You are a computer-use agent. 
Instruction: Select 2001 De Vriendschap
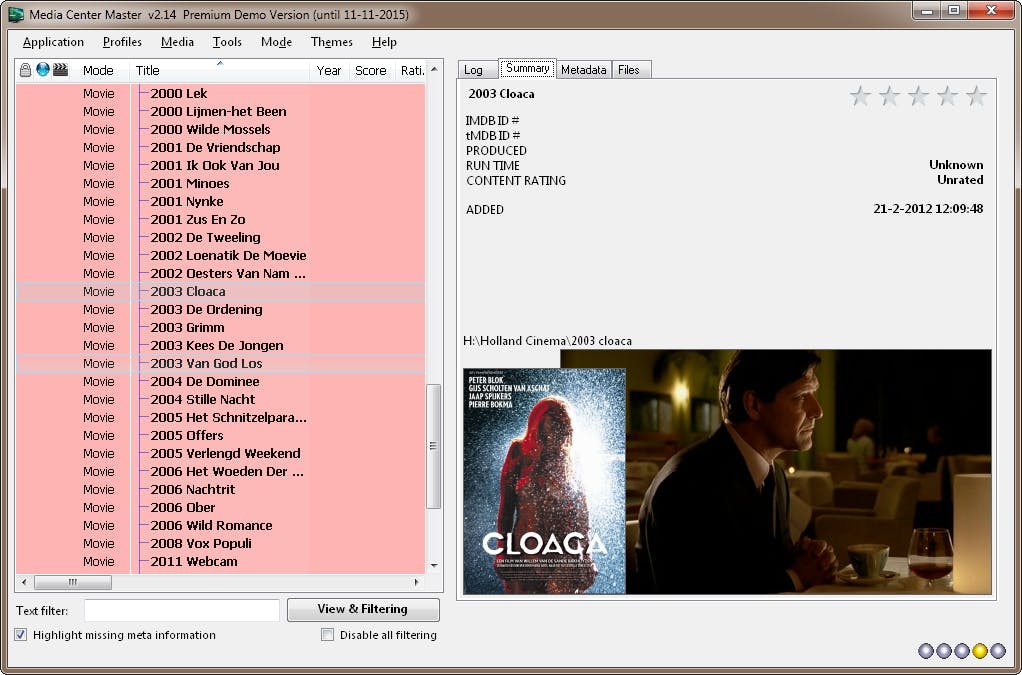220,147
